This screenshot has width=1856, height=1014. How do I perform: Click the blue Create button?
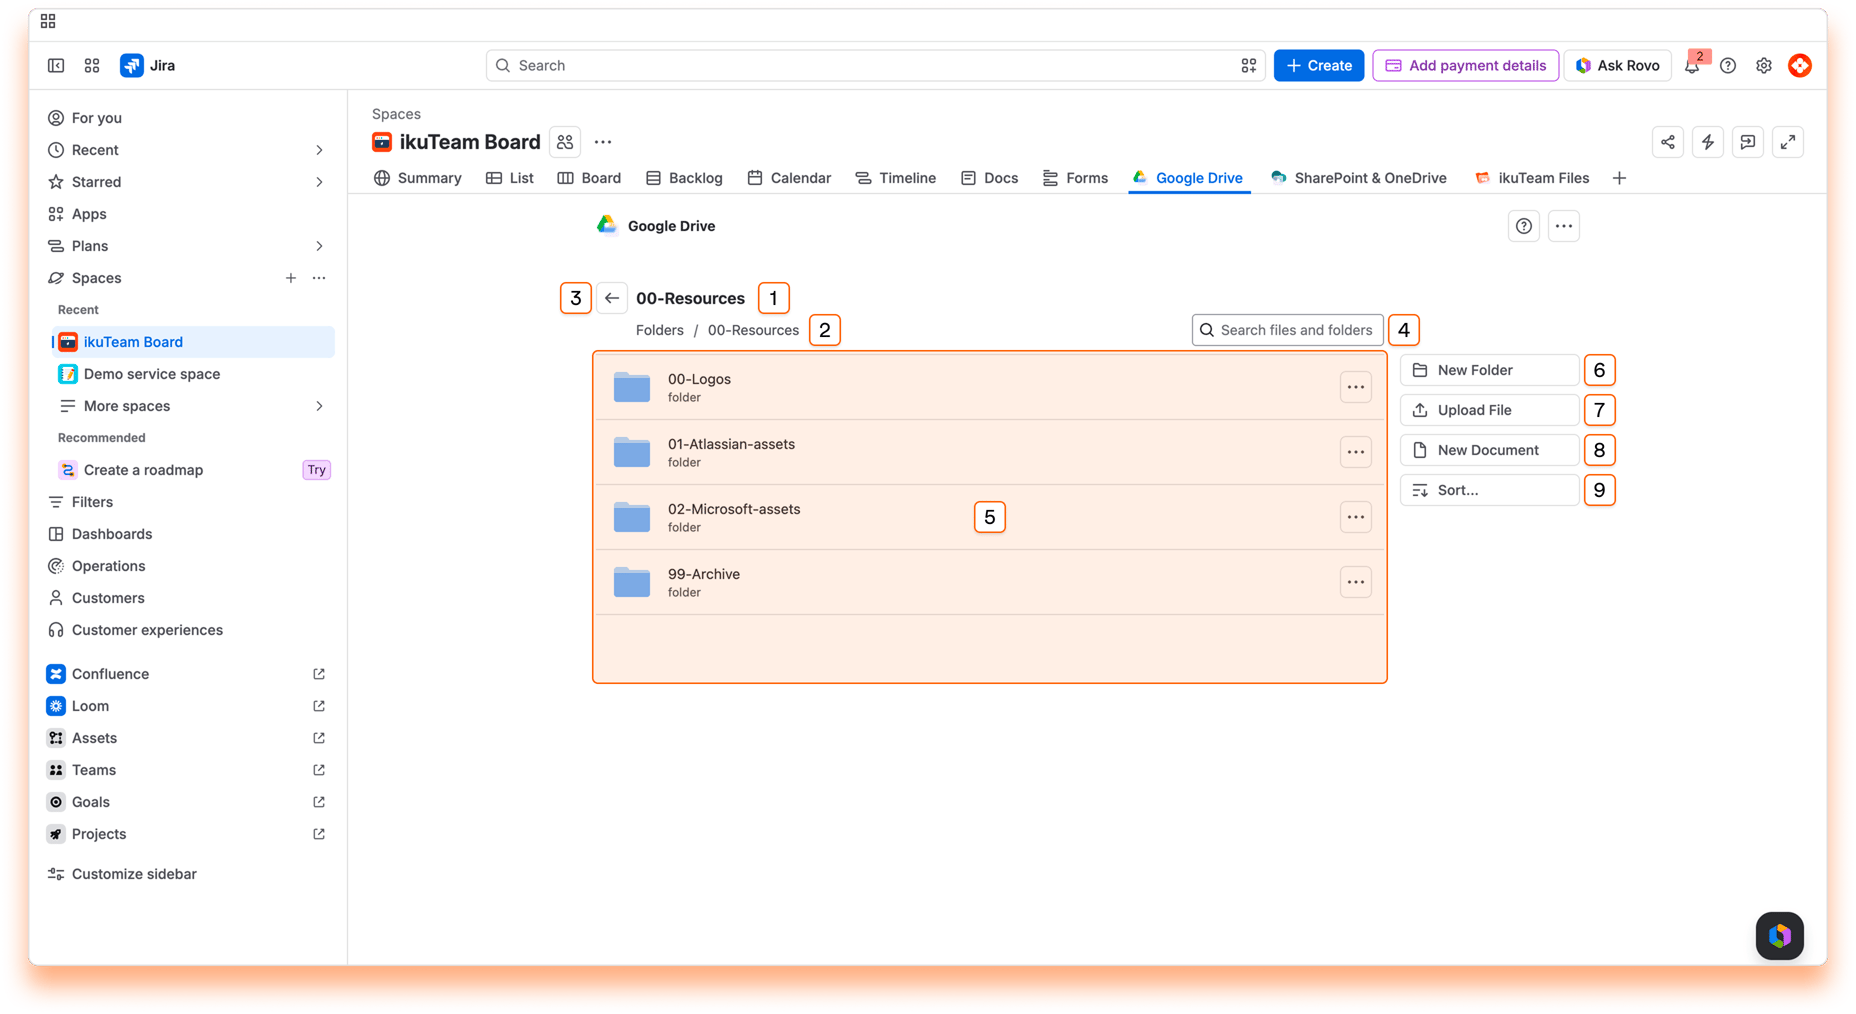click(x=1319, y=65)
